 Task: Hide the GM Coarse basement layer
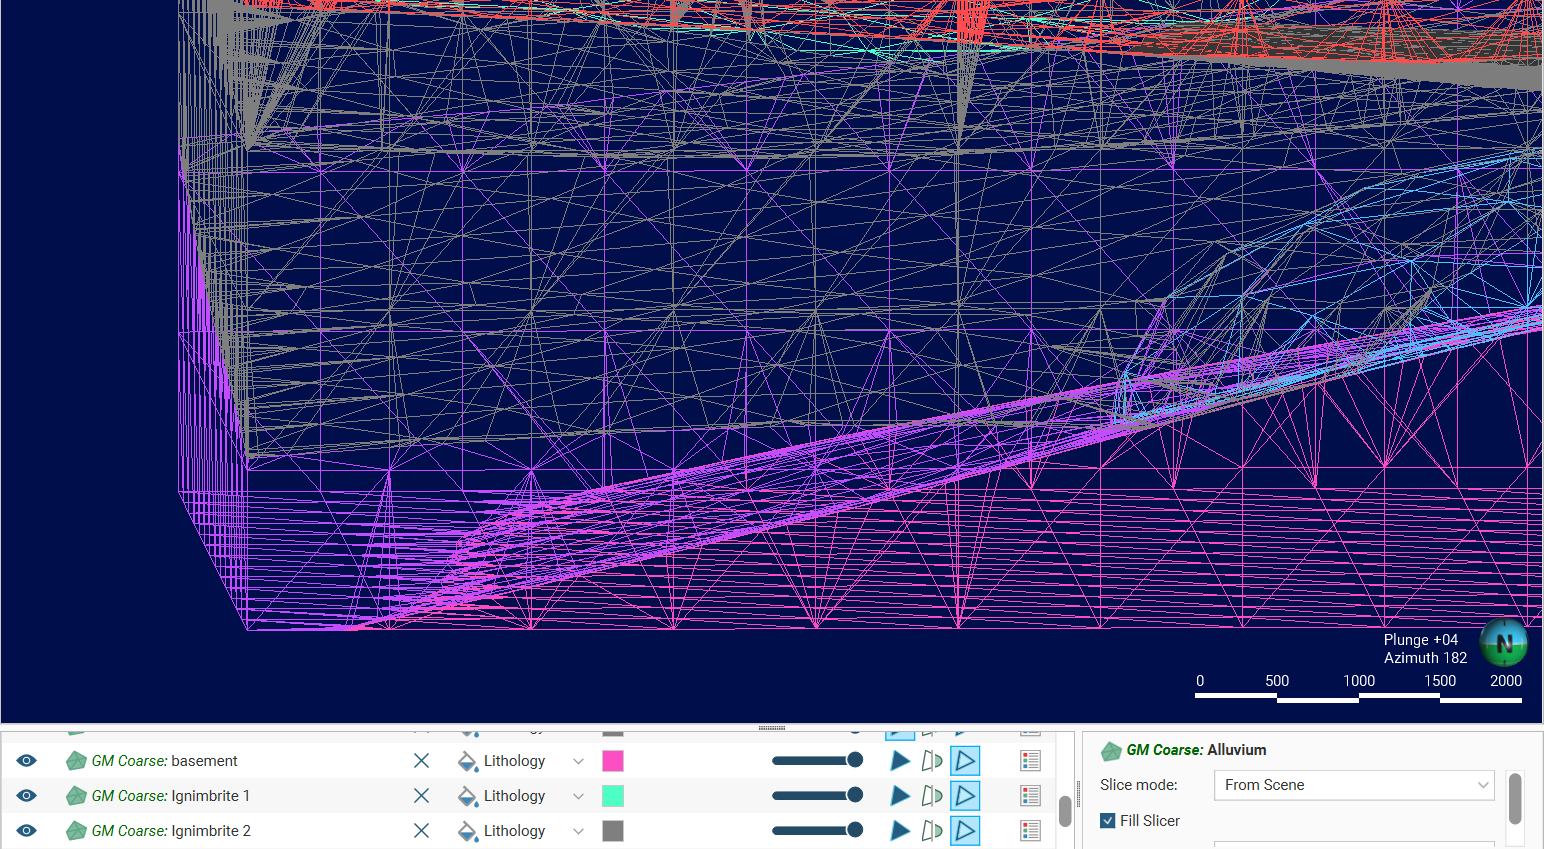click(x=26, y=761)
